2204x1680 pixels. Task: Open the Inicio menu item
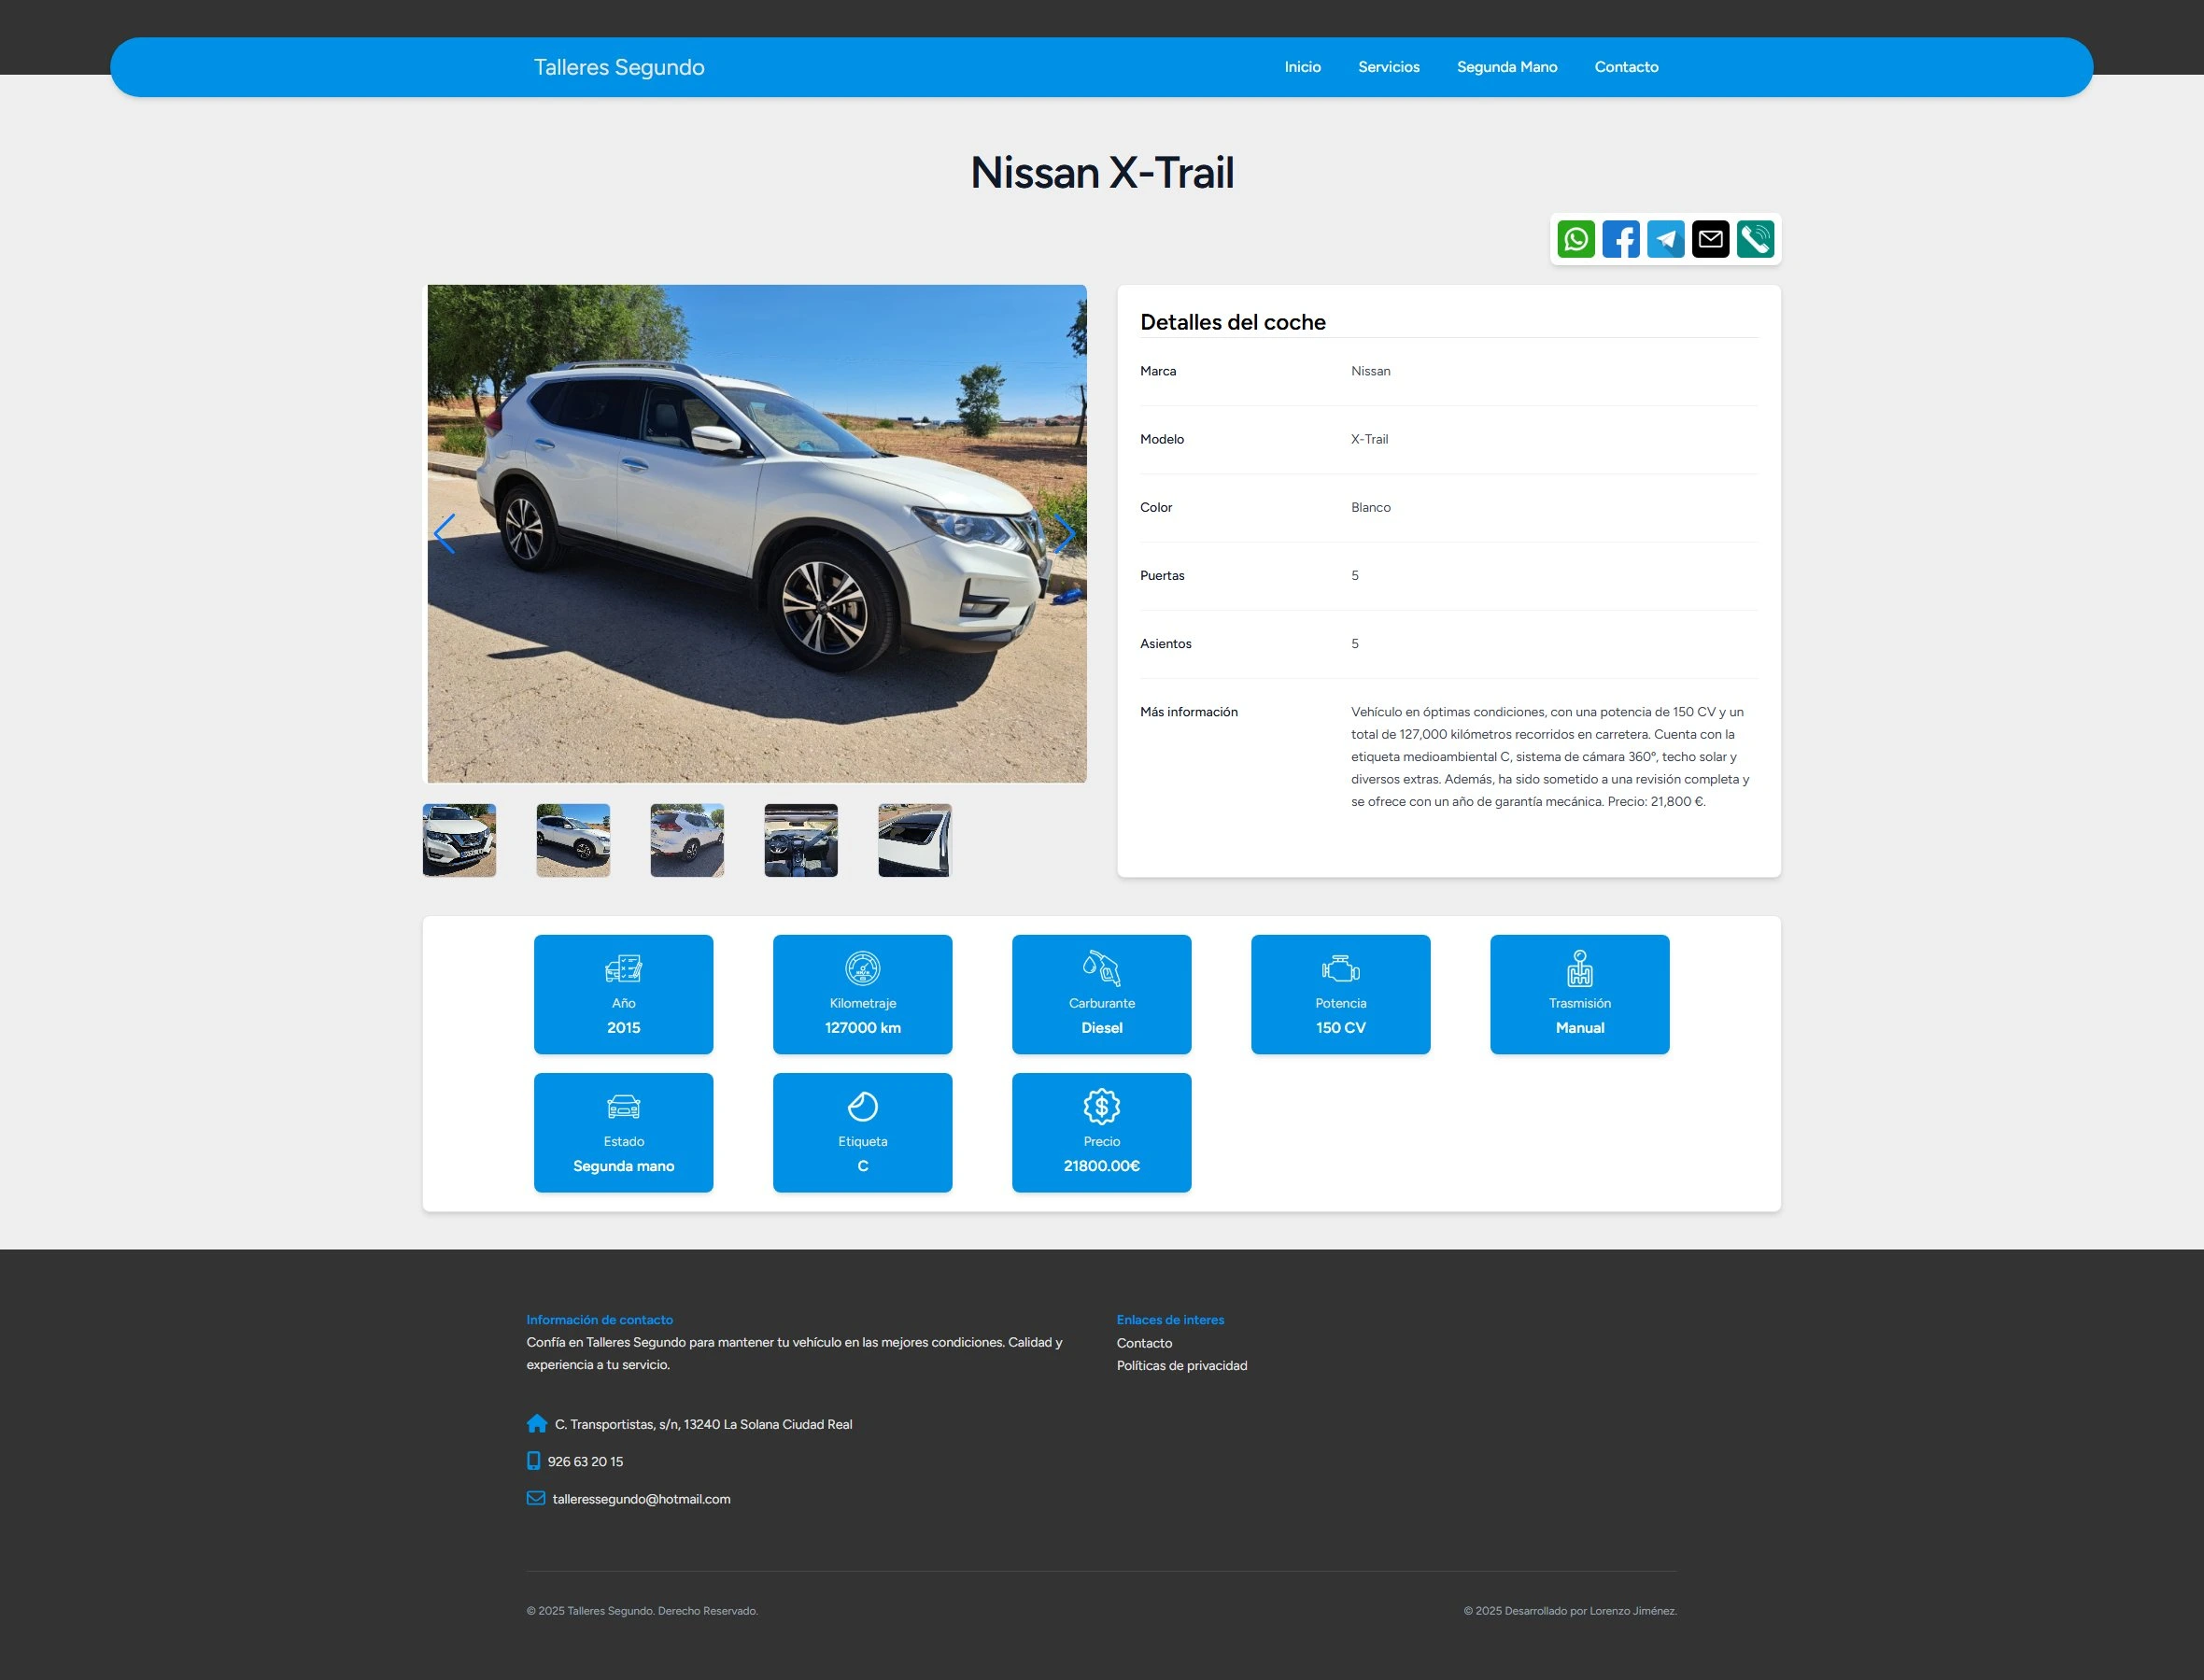click(x=1303, y=67)
